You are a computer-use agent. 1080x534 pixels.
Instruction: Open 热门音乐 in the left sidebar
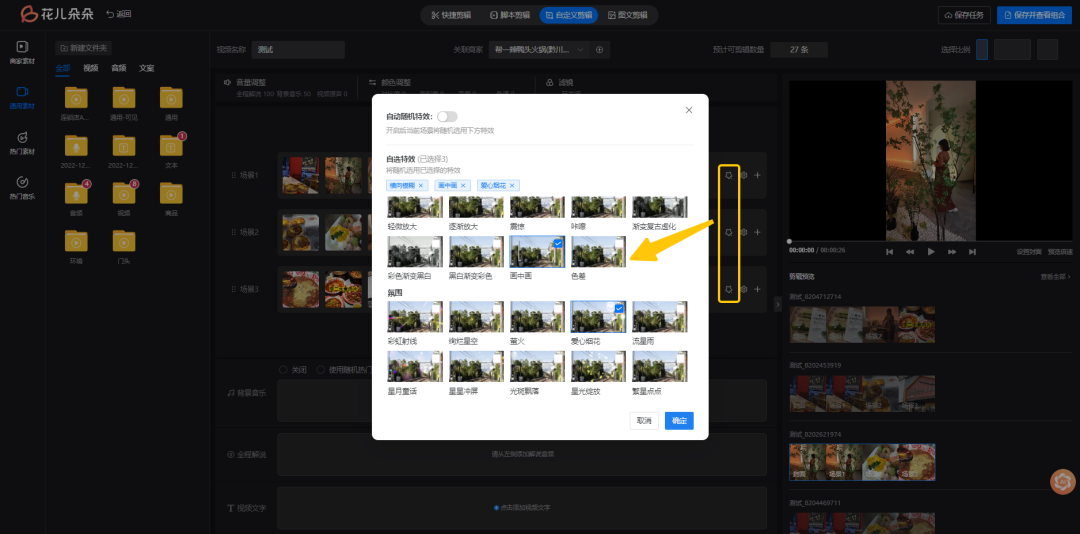click(x=22, y=187)
